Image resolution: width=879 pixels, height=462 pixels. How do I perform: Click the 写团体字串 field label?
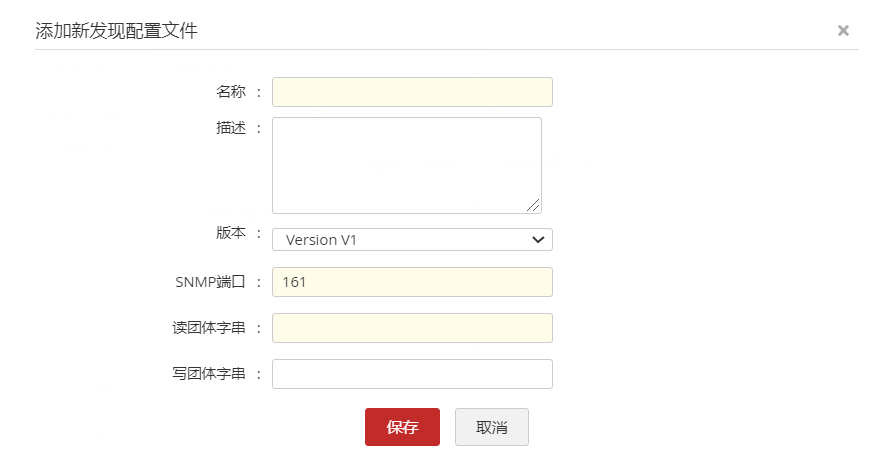pos(208,374)
